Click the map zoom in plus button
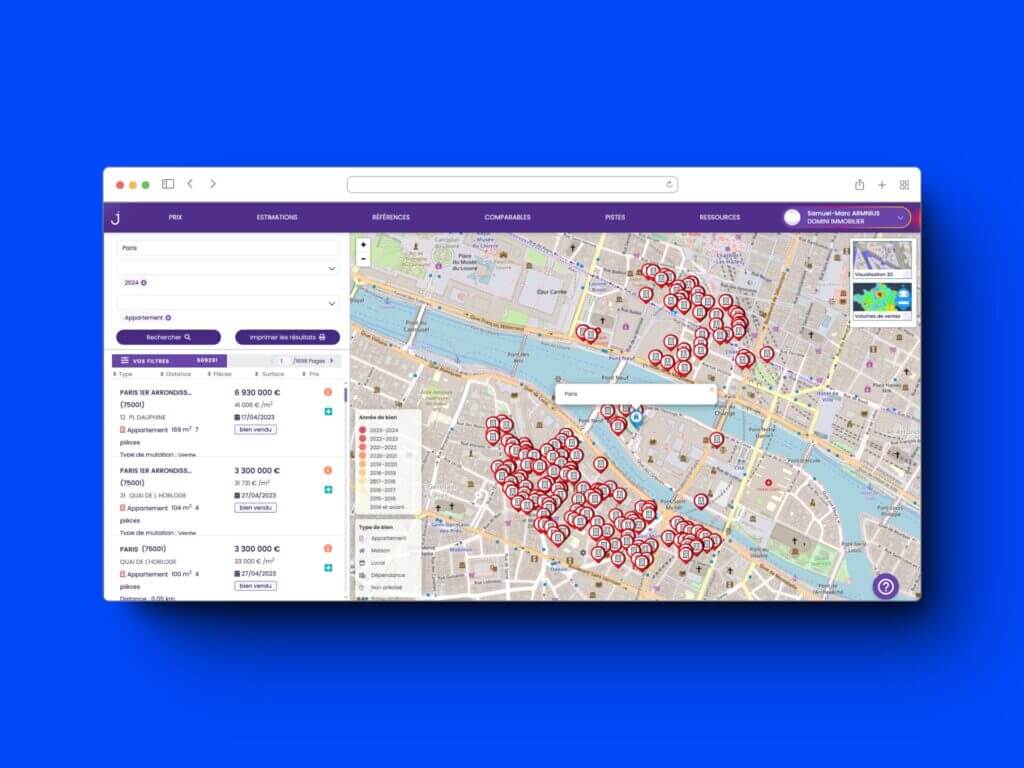 [x=363, y=245]
